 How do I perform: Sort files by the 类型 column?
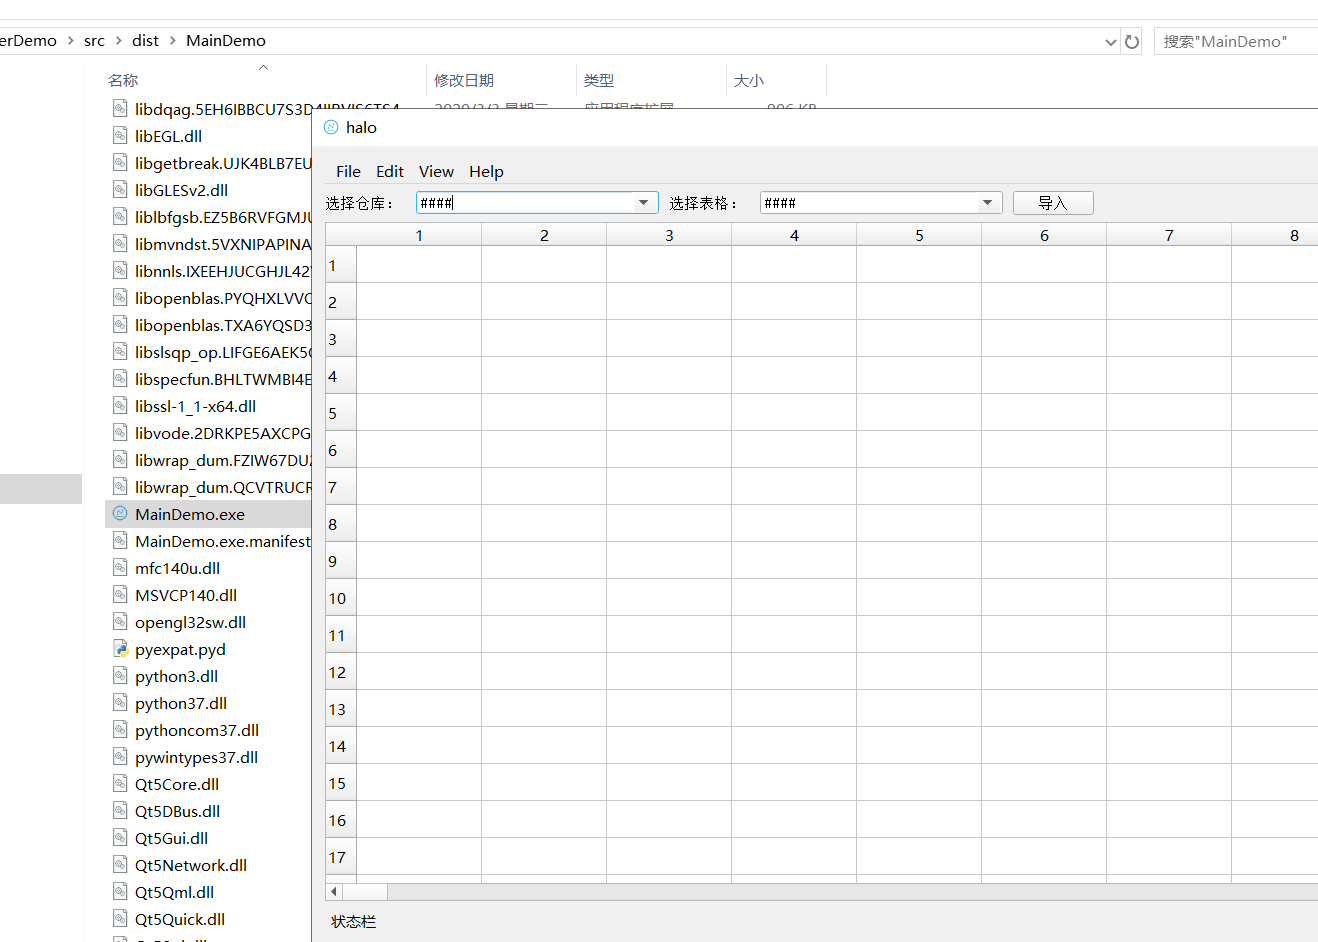pos(599,81)
